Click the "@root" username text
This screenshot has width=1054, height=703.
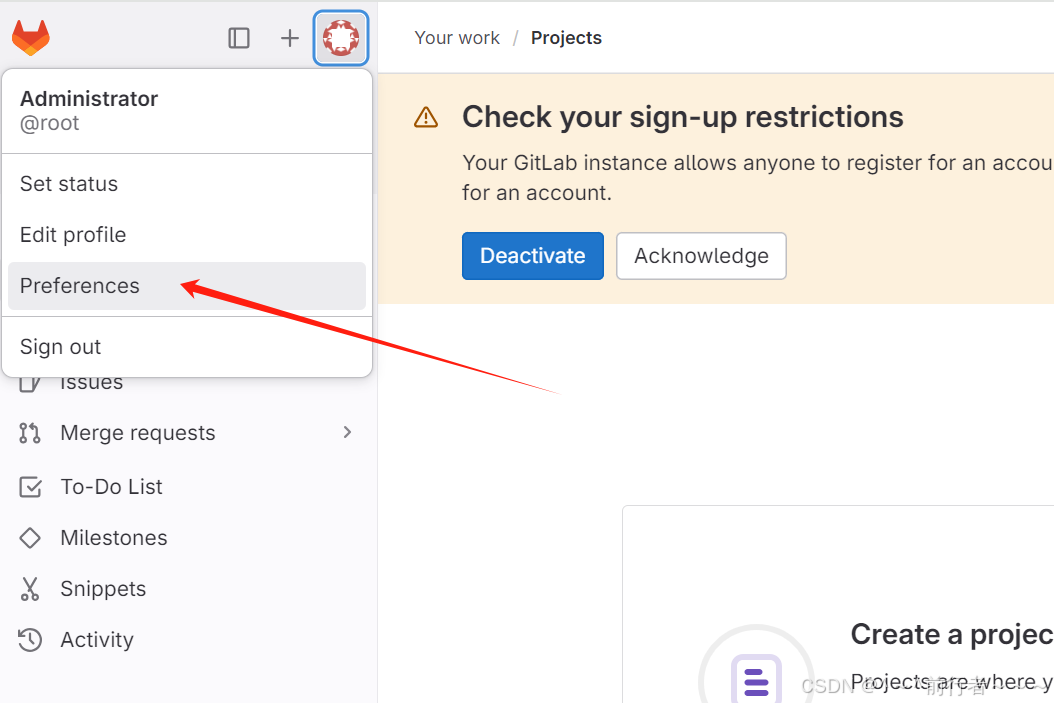click(x=50, y=124)
